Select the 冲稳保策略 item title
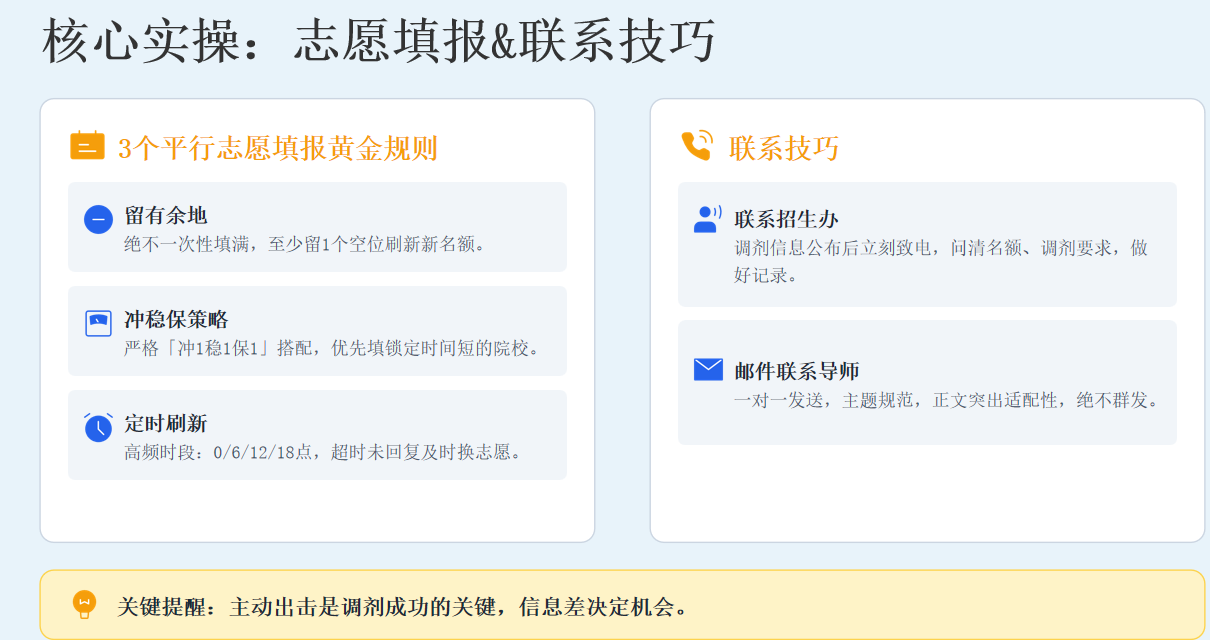Viewport: 1210px width, 640px height. pyautogui.click(x=176, y=320)
